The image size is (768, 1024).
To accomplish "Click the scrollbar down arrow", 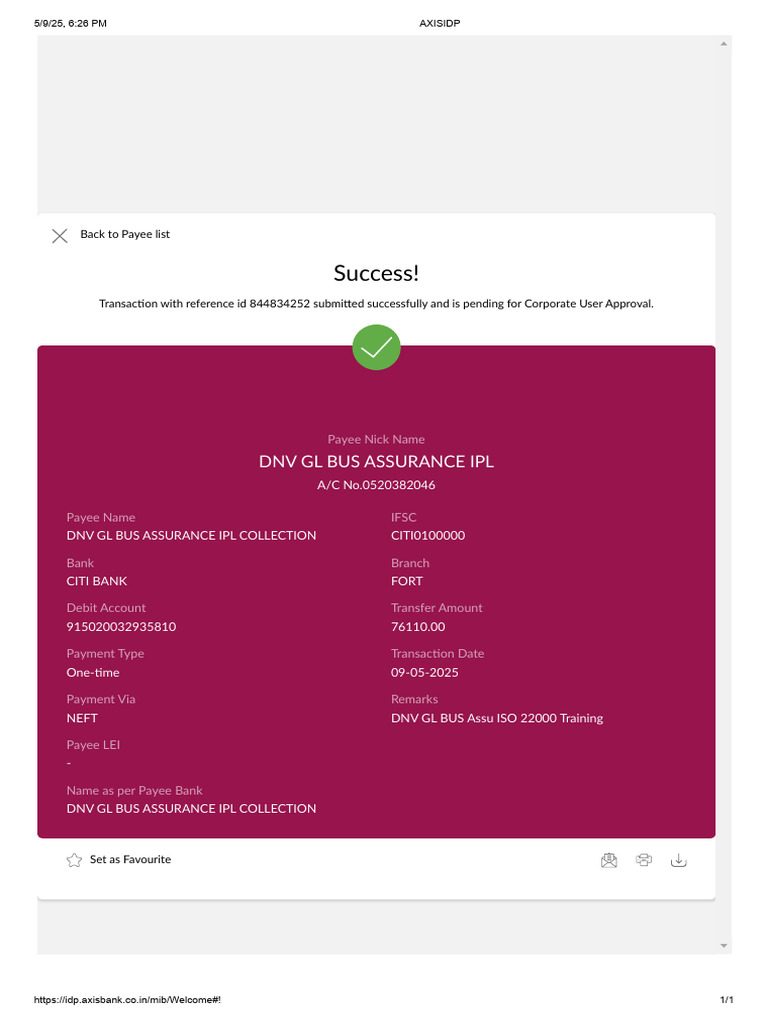I will 724,945.
